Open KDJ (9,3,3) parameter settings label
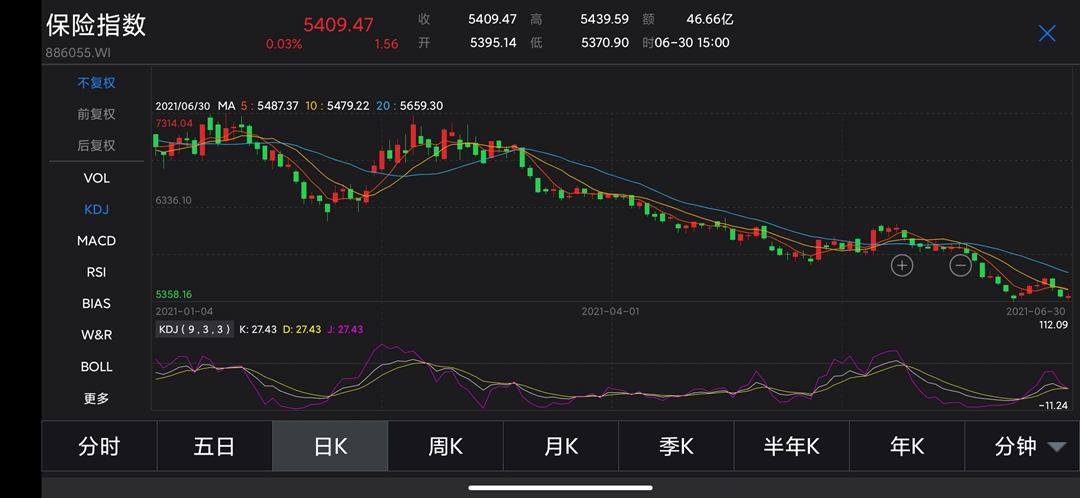This screenshot has height=498, width=1080. click(x=195, y=329)
